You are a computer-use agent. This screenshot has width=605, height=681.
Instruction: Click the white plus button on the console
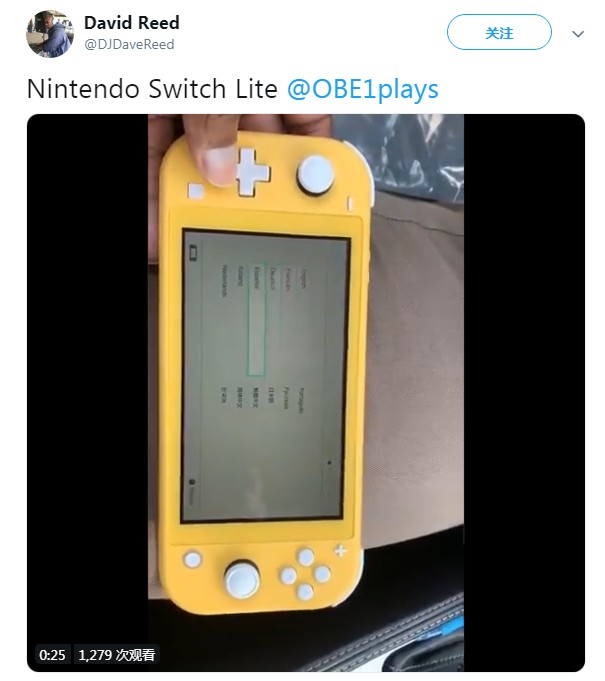pos(341,551)
